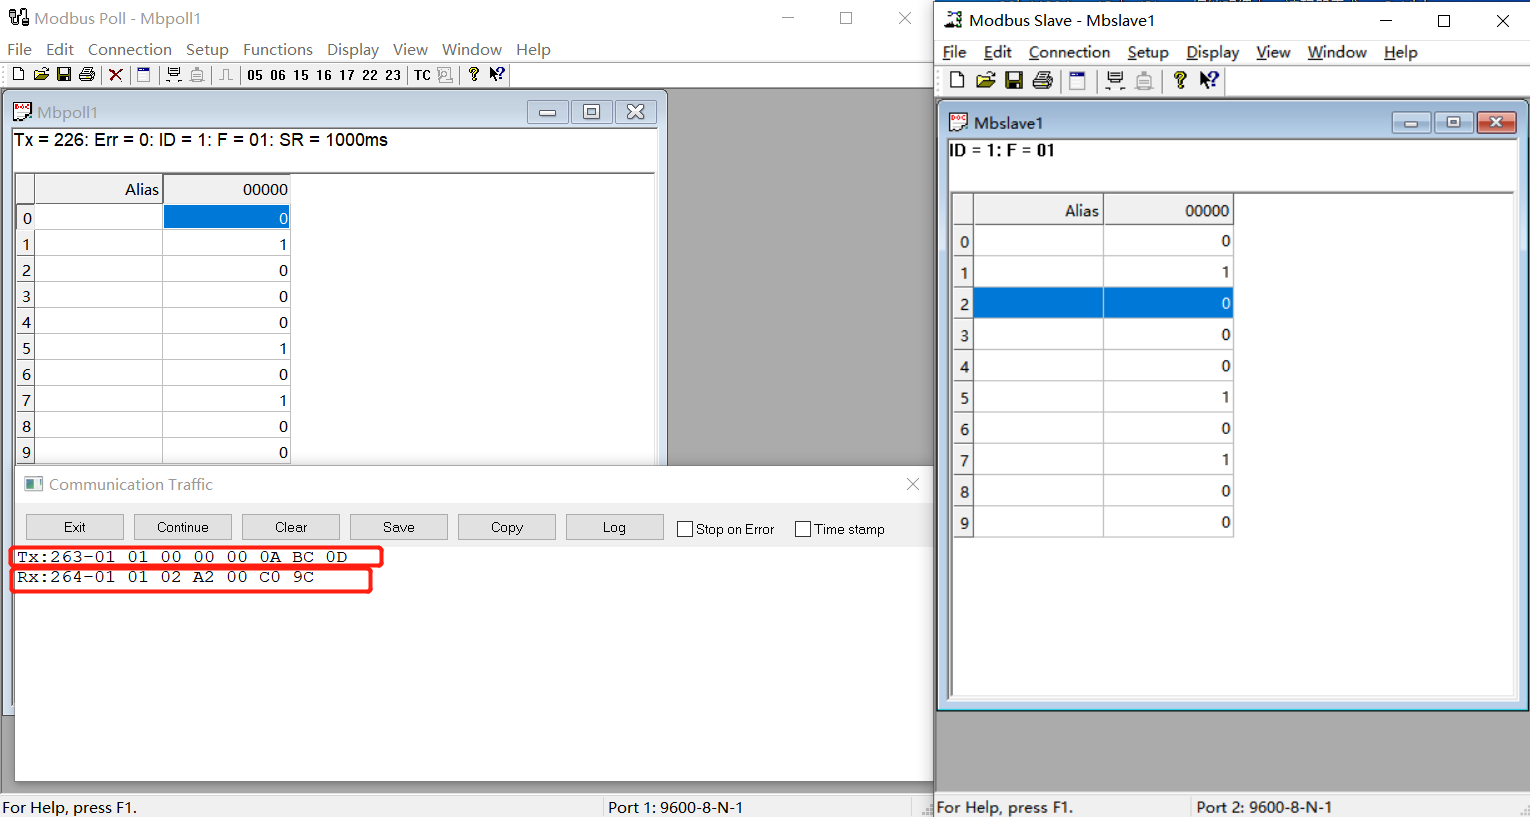Viewport: 1530px width, 817px height.
Task: Click the 00000 column header in Mbslave1
Action: coord(1168,210)
